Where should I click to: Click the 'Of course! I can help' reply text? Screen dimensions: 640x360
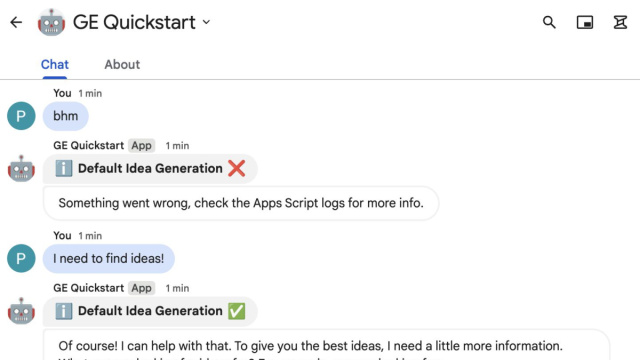tap(310, 346)
